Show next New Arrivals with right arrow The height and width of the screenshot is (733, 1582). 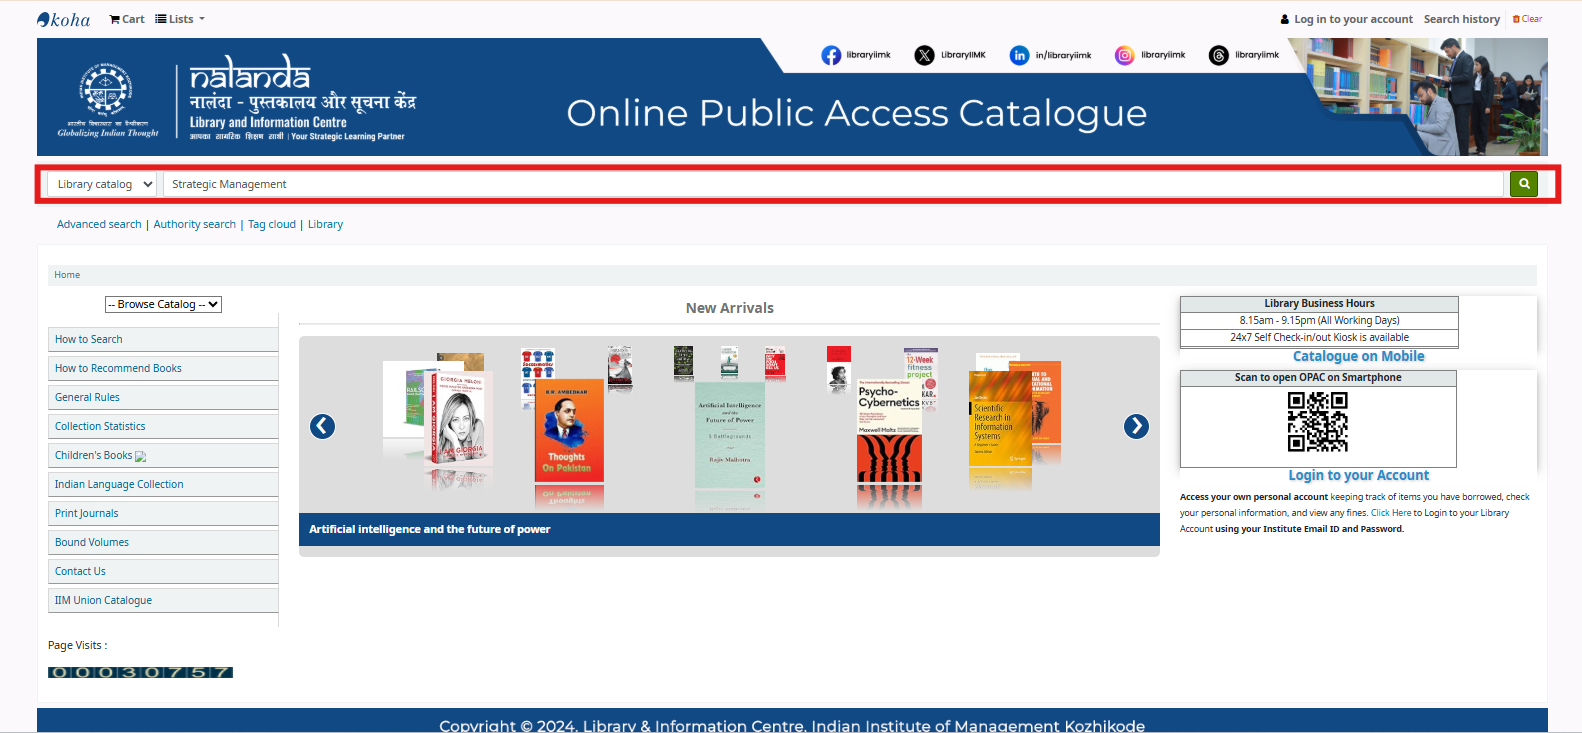point(1136,426)
